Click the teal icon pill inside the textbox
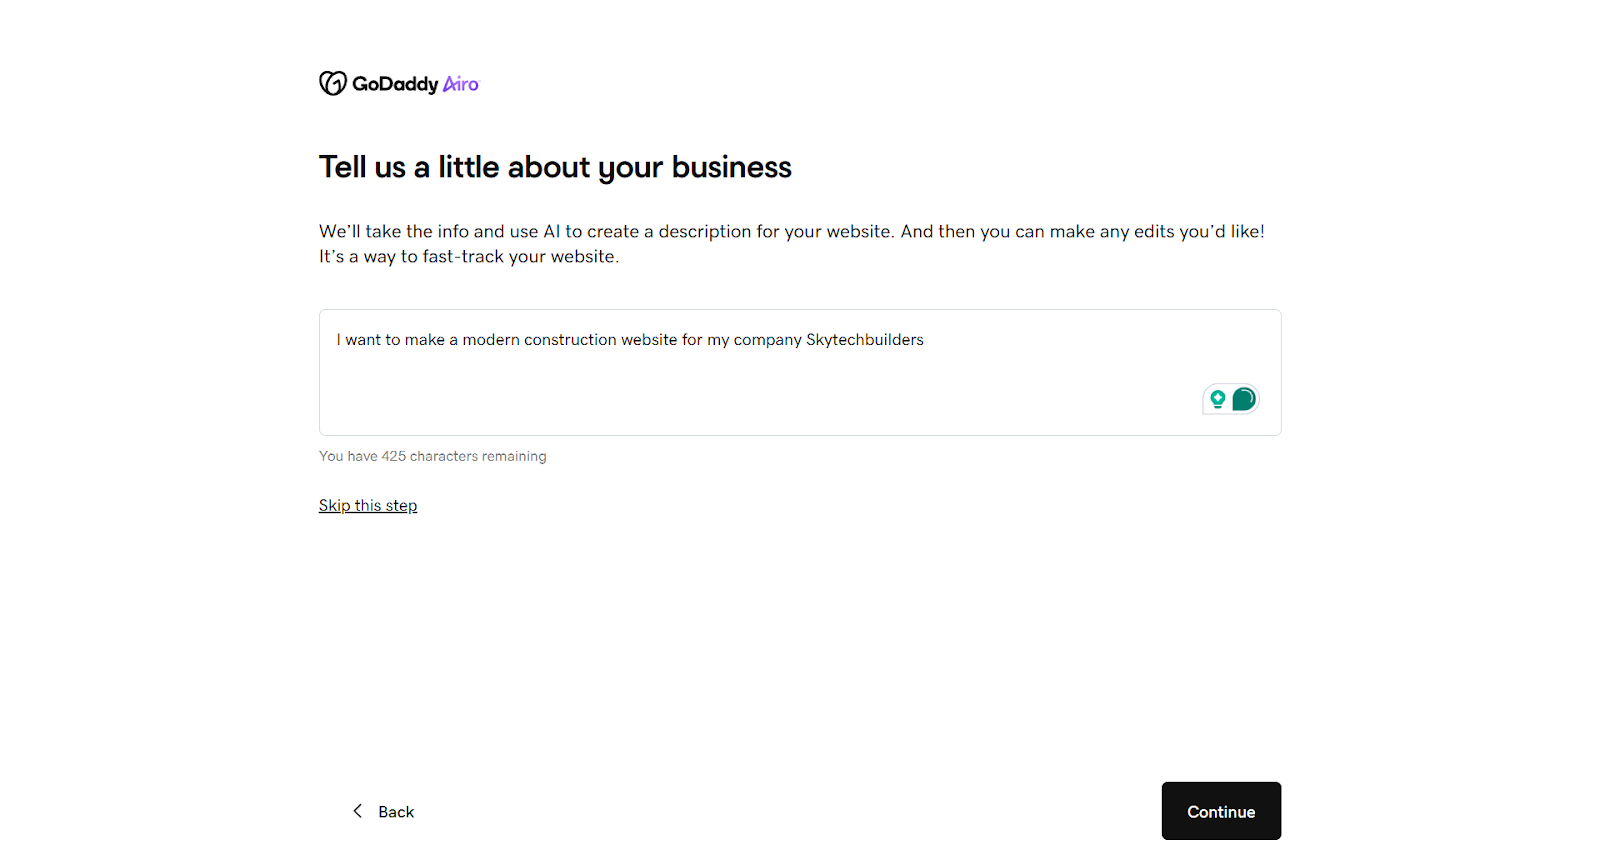The width and height of the screenshot is (1600, 860). click(x=1230, y=398)
